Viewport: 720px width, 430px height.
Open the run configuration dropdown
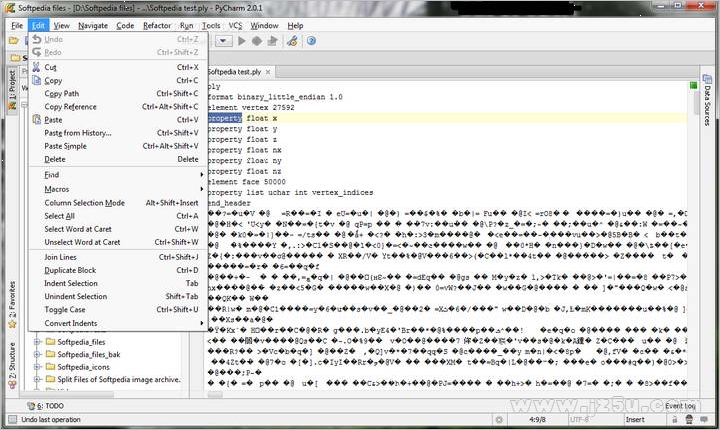(223, 41)
